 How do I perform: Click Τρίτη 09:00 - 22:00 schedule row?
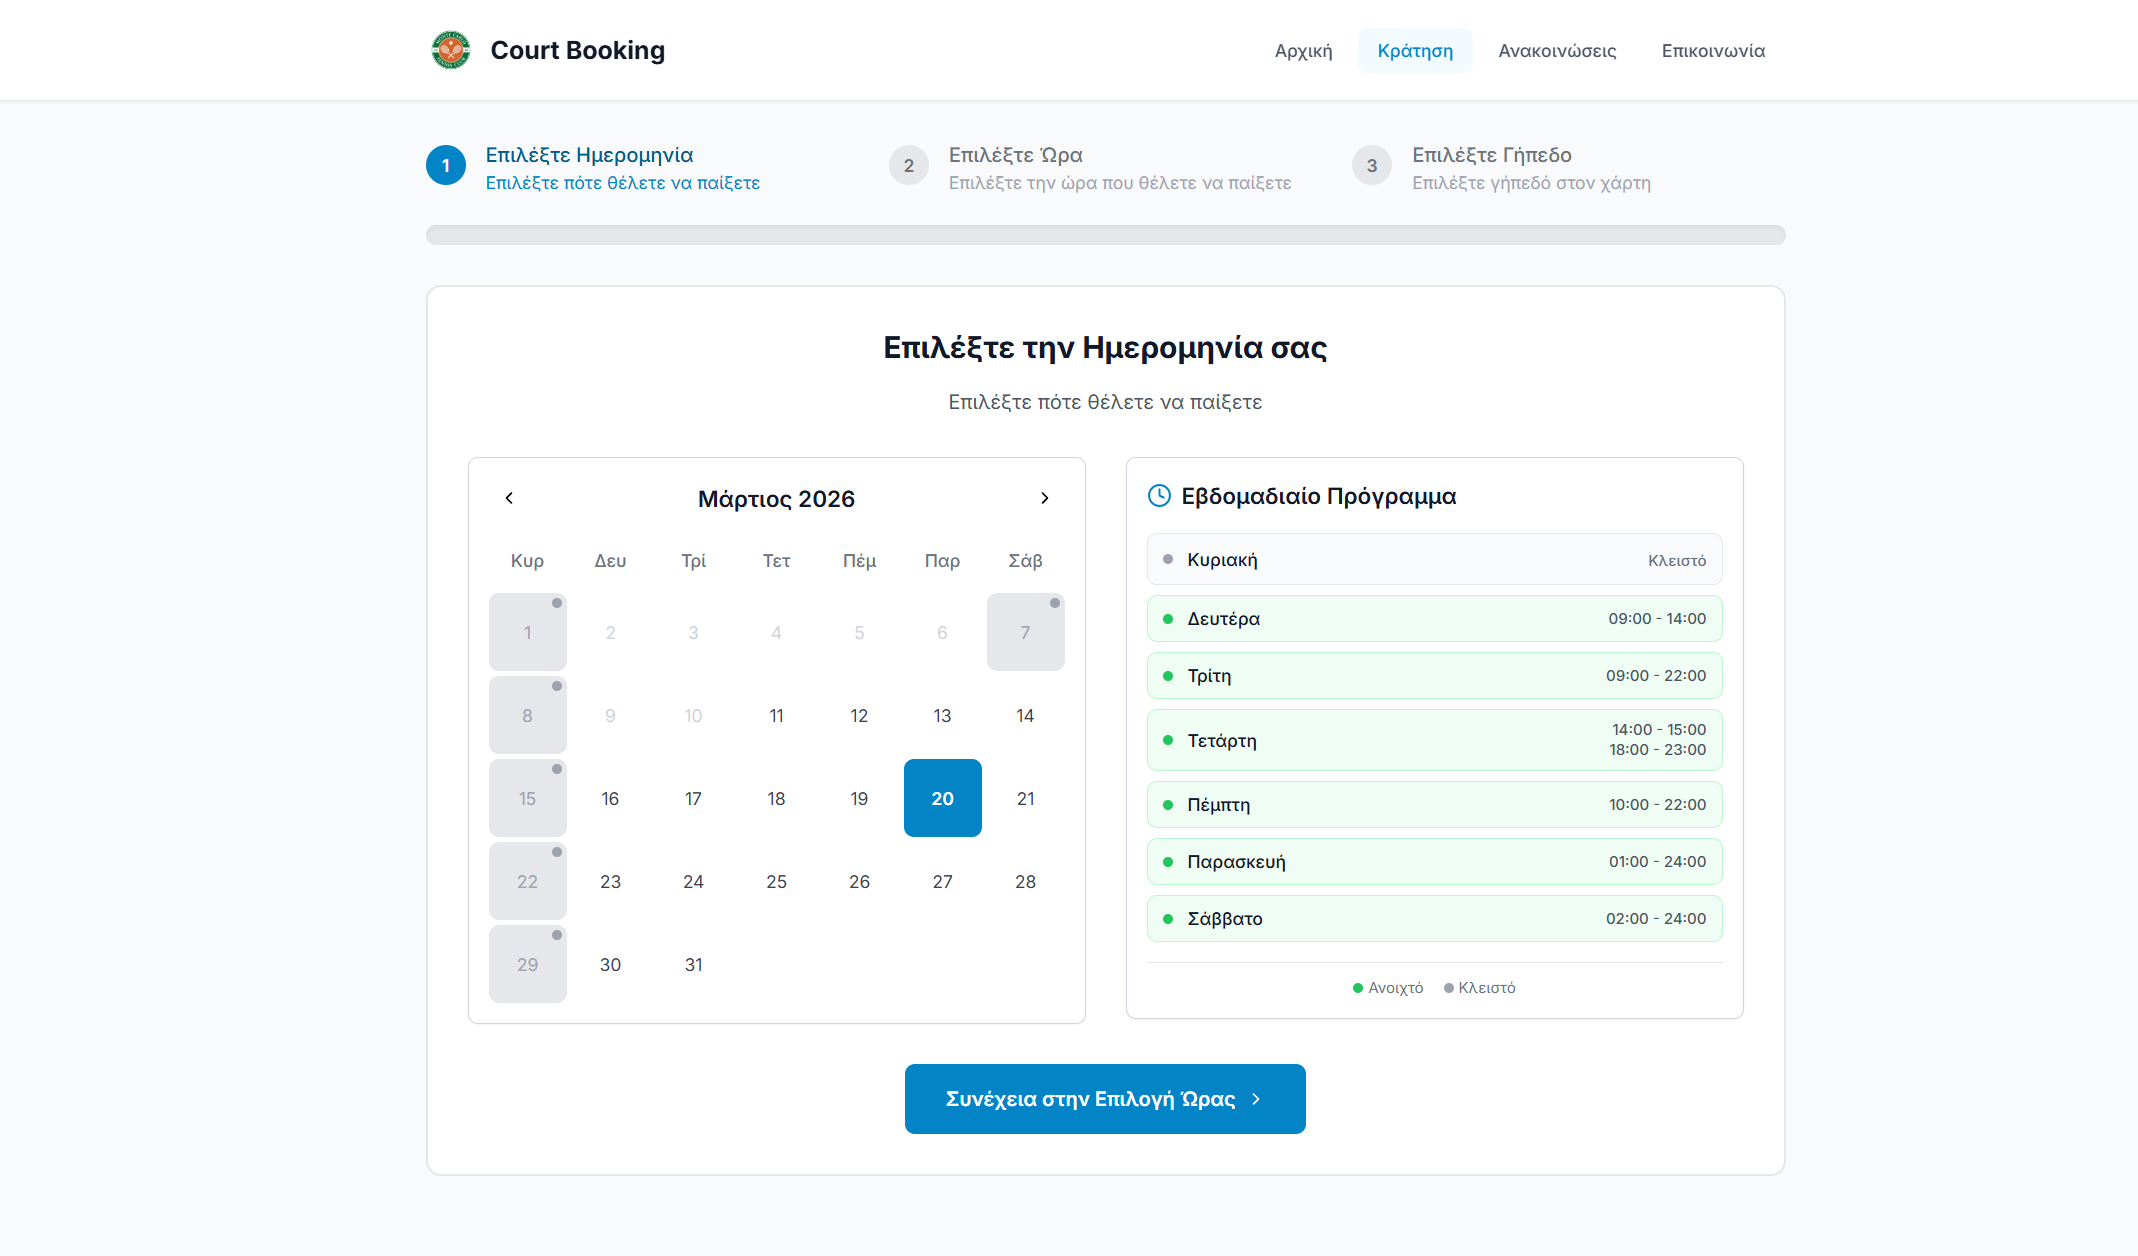point(1434,676)
